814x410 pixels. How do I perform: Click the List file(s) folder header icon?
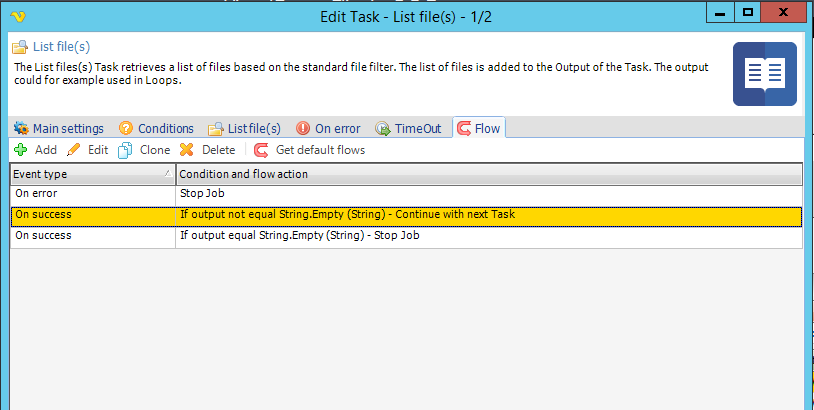(20, 47)
